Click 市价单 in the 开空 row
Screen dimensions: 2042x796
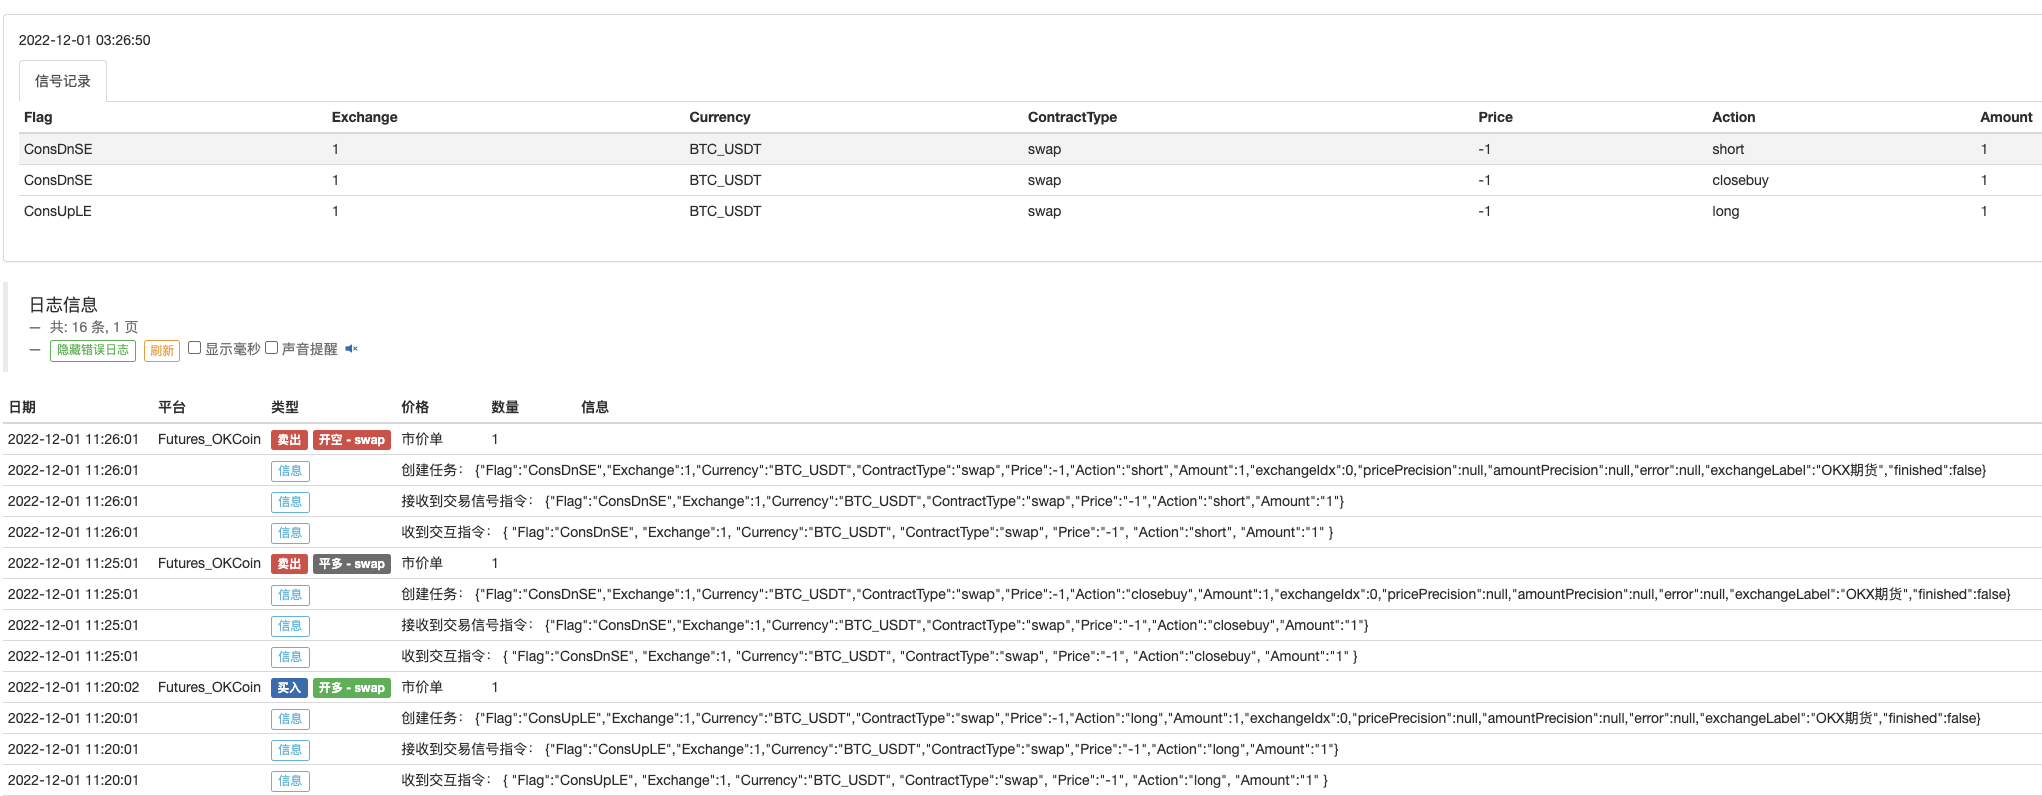coord(422,439)
